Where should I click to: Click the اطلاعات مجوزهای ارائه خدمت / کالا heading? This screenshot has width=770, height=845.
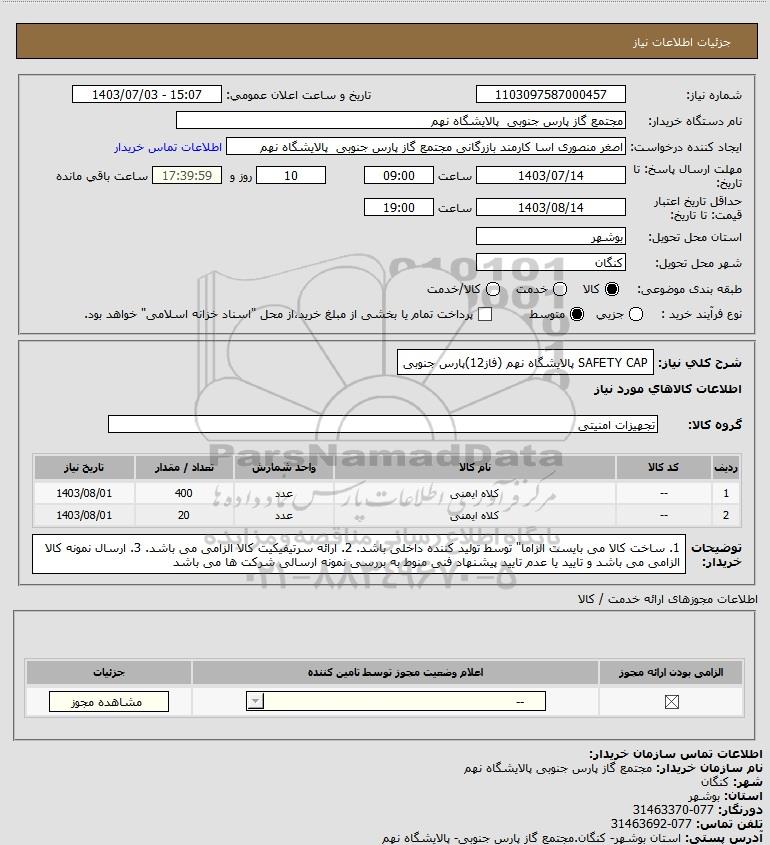(668, 599)
